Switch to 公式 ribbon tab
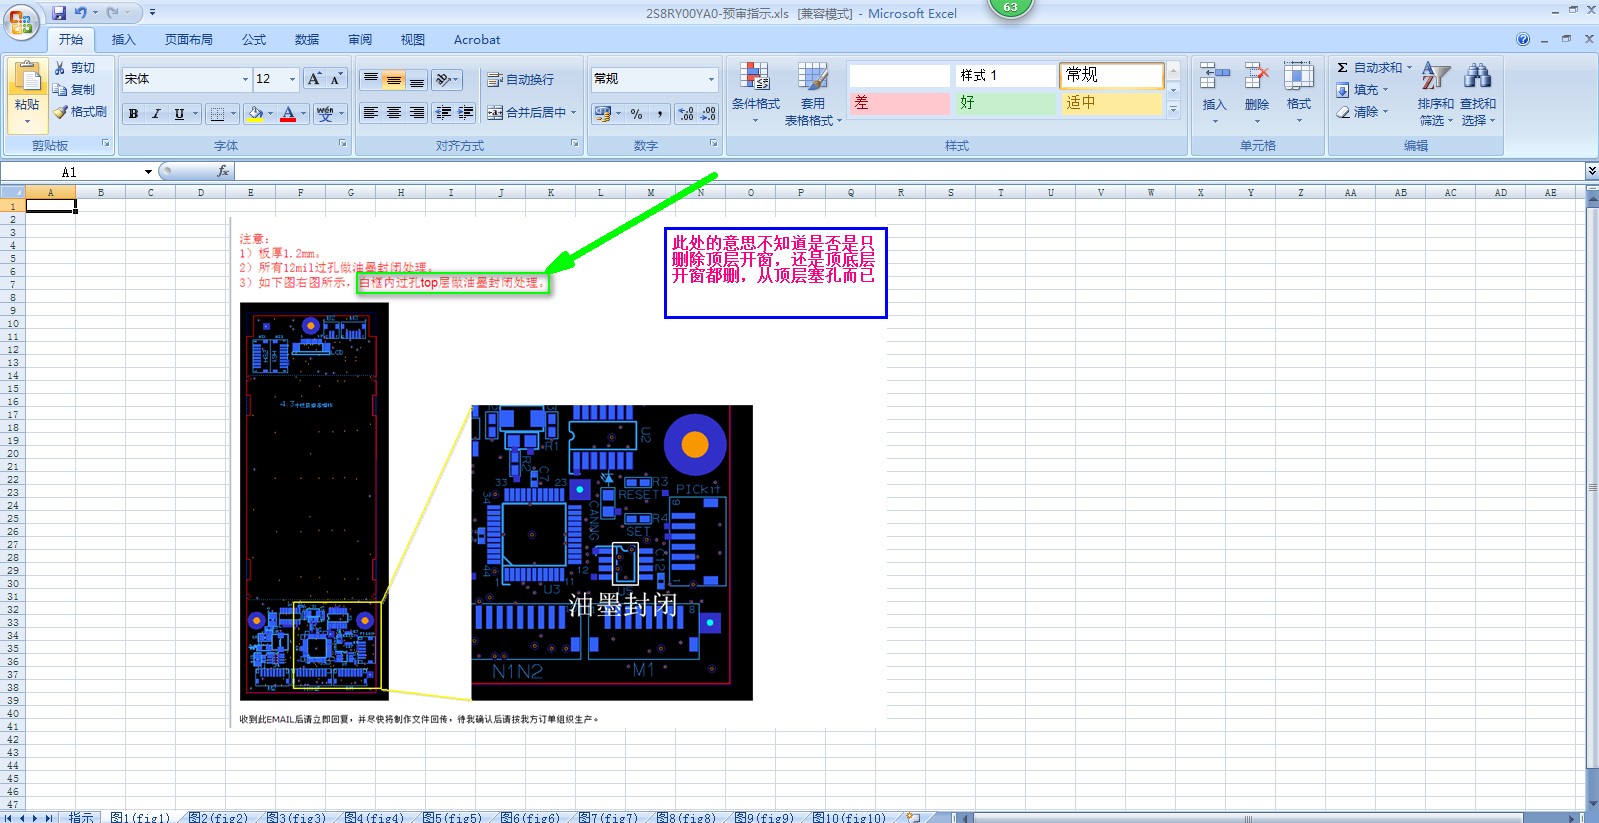1599x823 pixels. click(x=254, y=40)
